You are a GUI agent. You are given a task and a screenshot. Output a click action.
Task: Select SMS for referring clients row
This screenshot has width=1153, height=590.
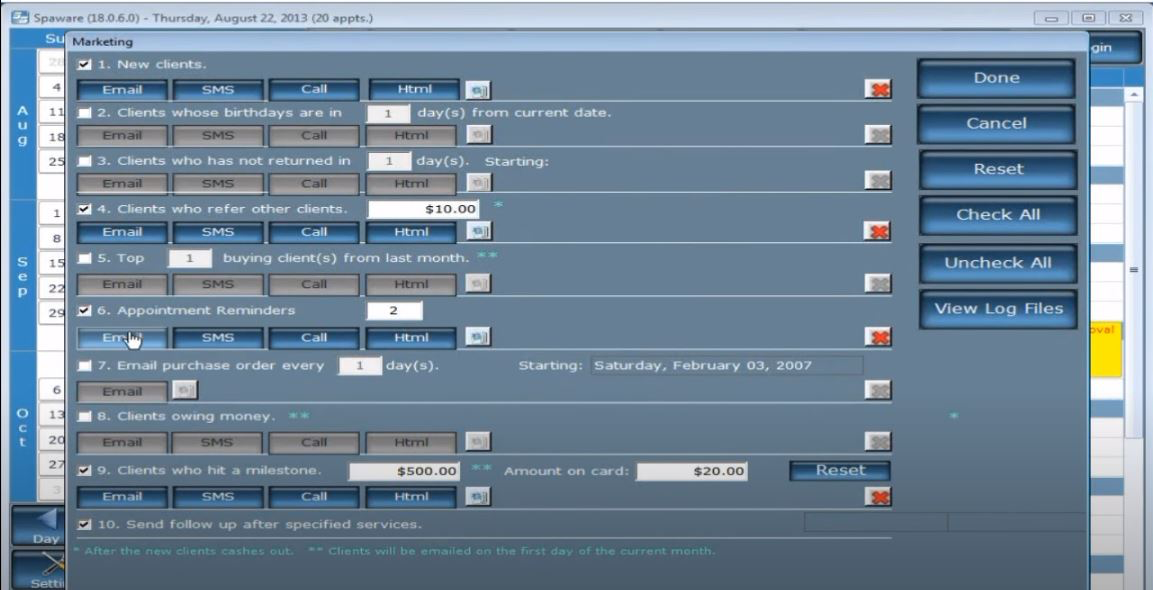point(218,232)
